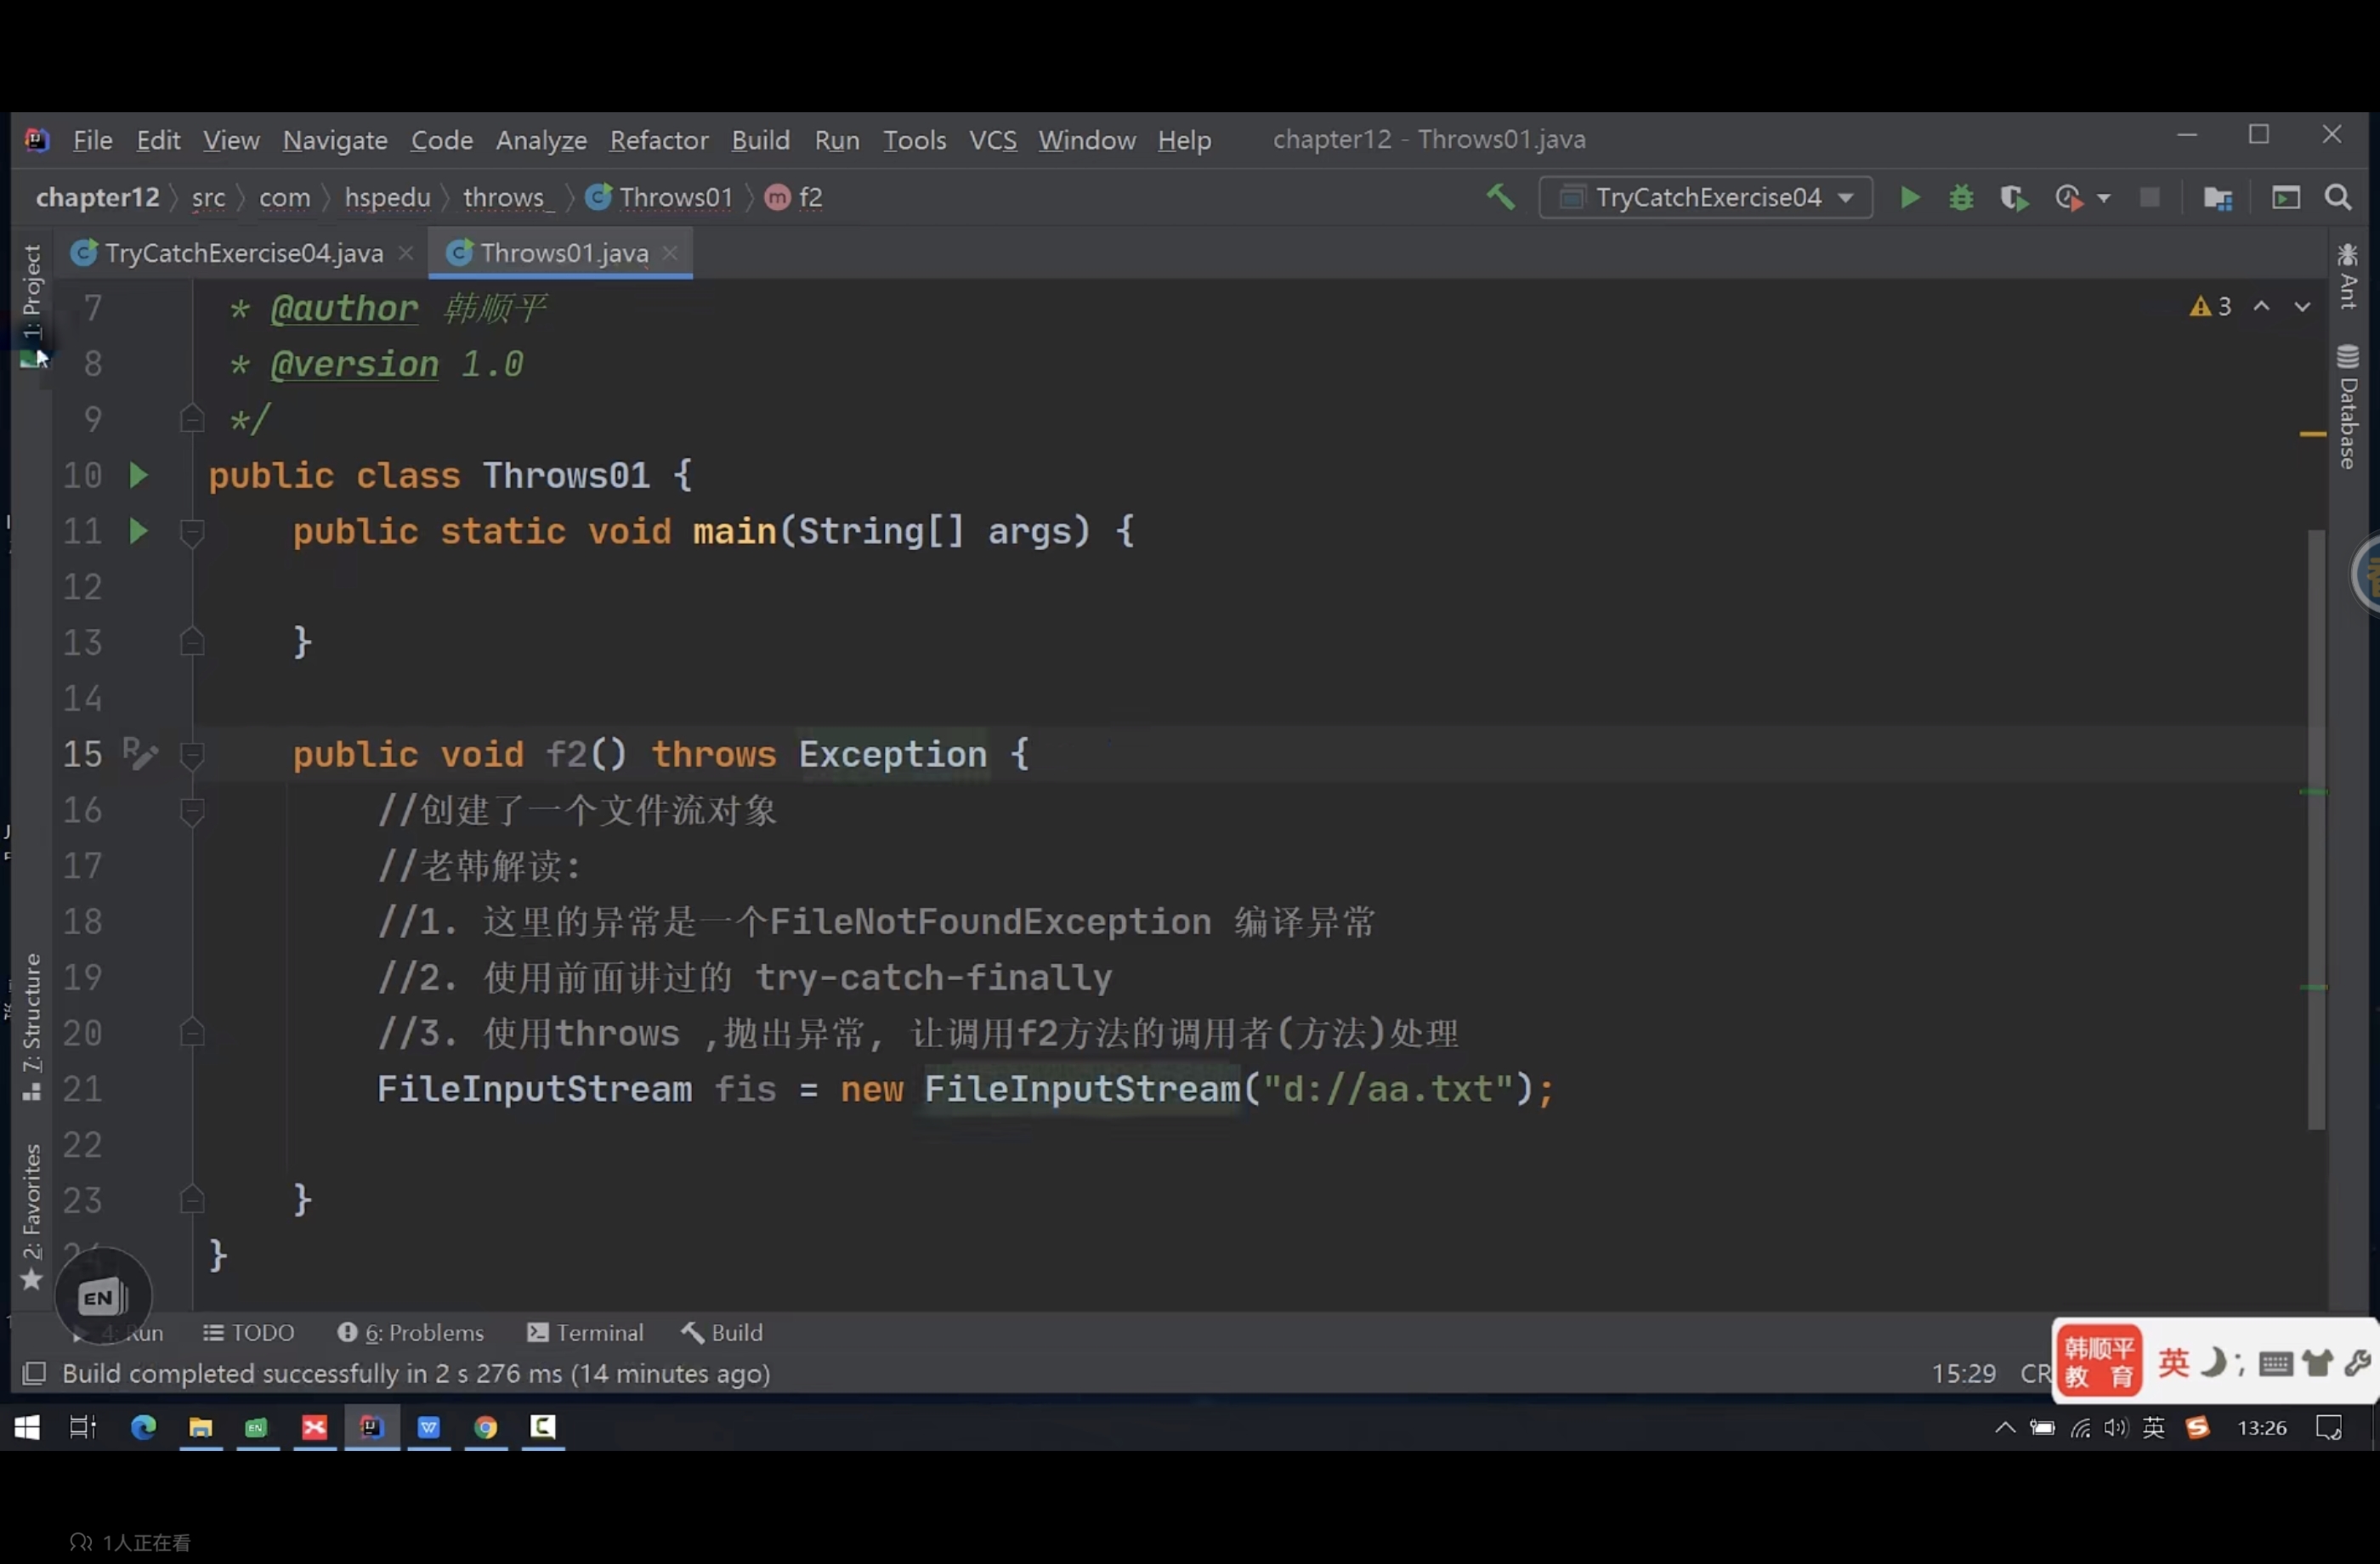Viewport: 2380px width, 1564px height.
Task: Toggle the Structure tool window
Action: coord(31,1022)
